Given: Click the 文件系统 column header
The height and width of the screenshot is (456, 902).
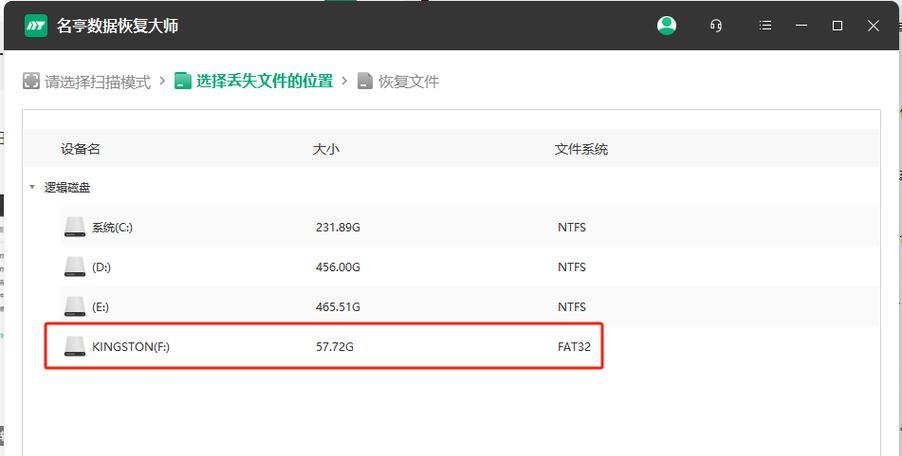Looking at the screenshot, I should [x=581, y=149].
